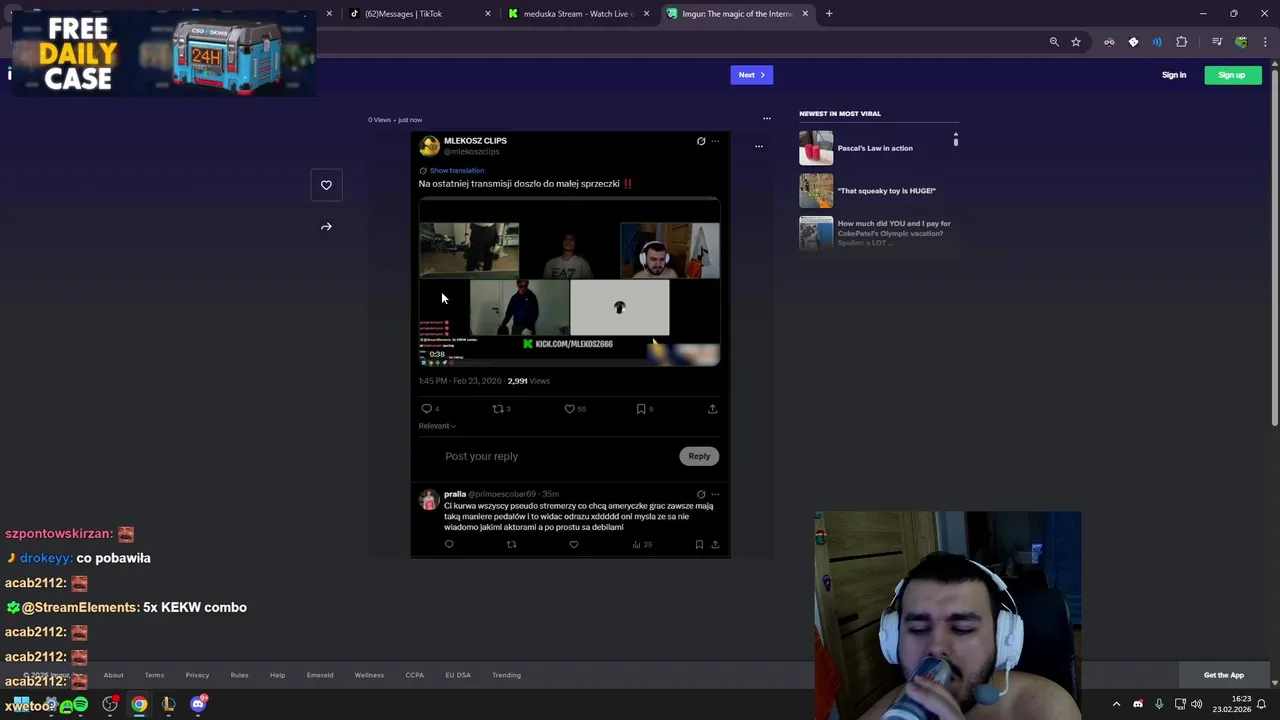Click the Chrome zoom magnifier icon
Image resolution: width=1280 pixels, height=720 pixels.
pos(1054,42)
